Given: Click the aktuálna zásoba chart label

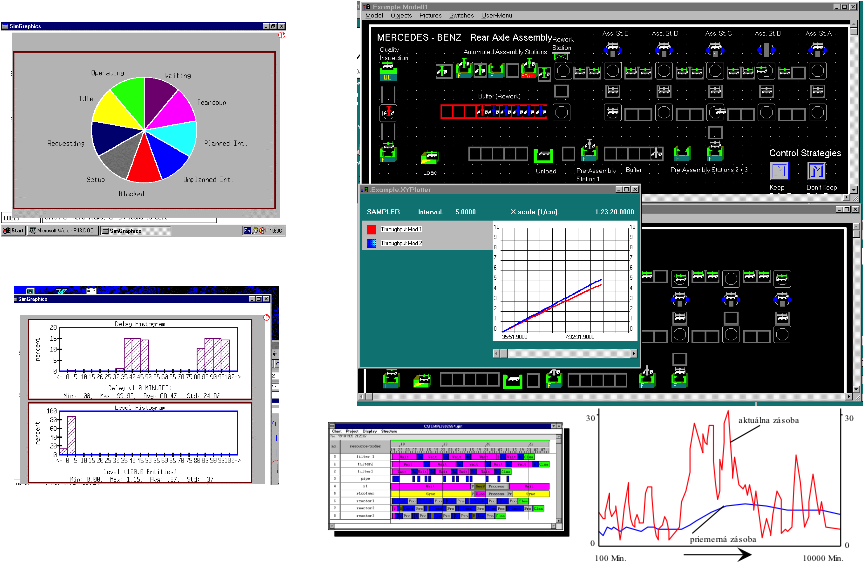Looking at the screenshot, I should (768, 420).
